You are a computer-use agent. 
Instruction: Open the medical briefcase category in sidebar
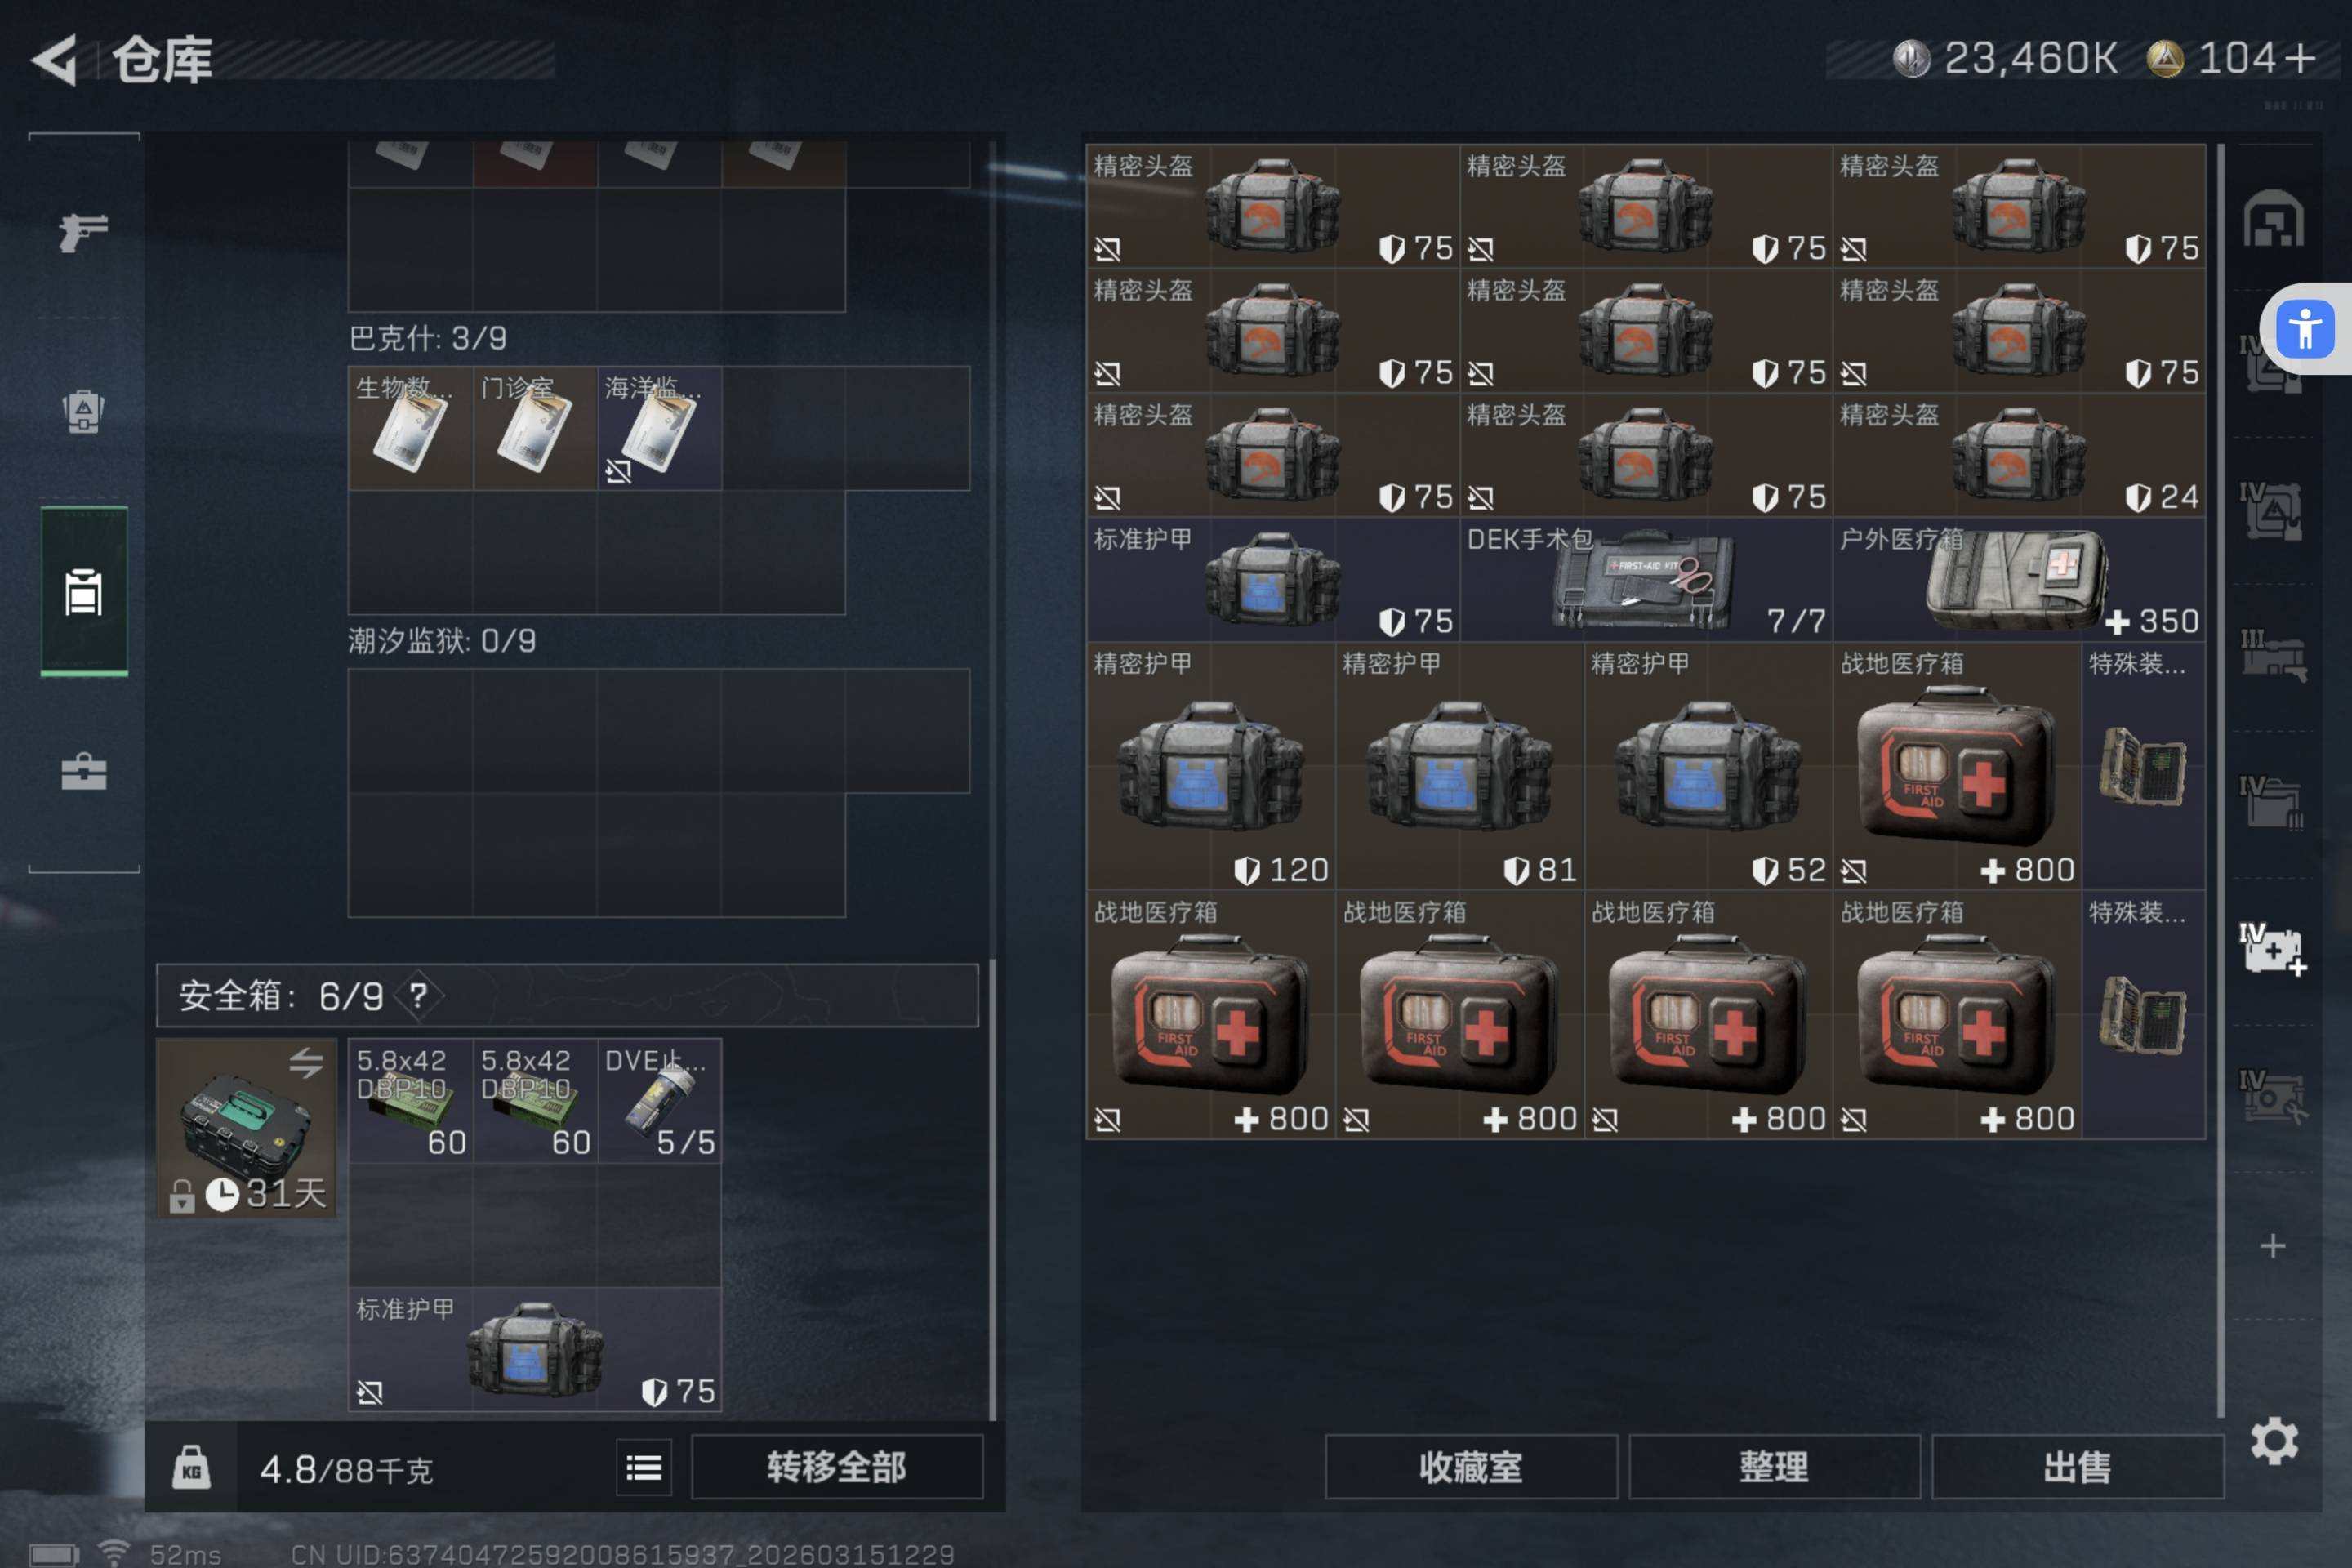point(84,771)
